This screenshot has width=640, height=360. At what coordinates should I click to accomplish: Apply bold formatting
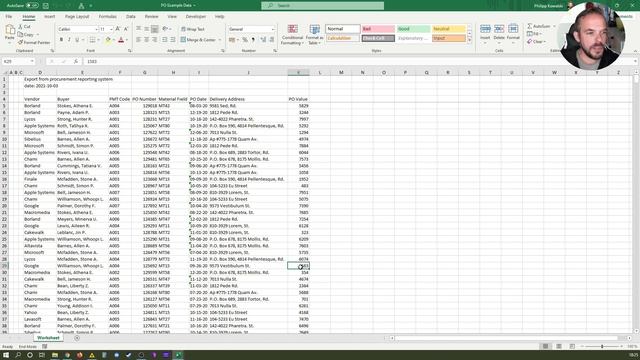[61, 40]
